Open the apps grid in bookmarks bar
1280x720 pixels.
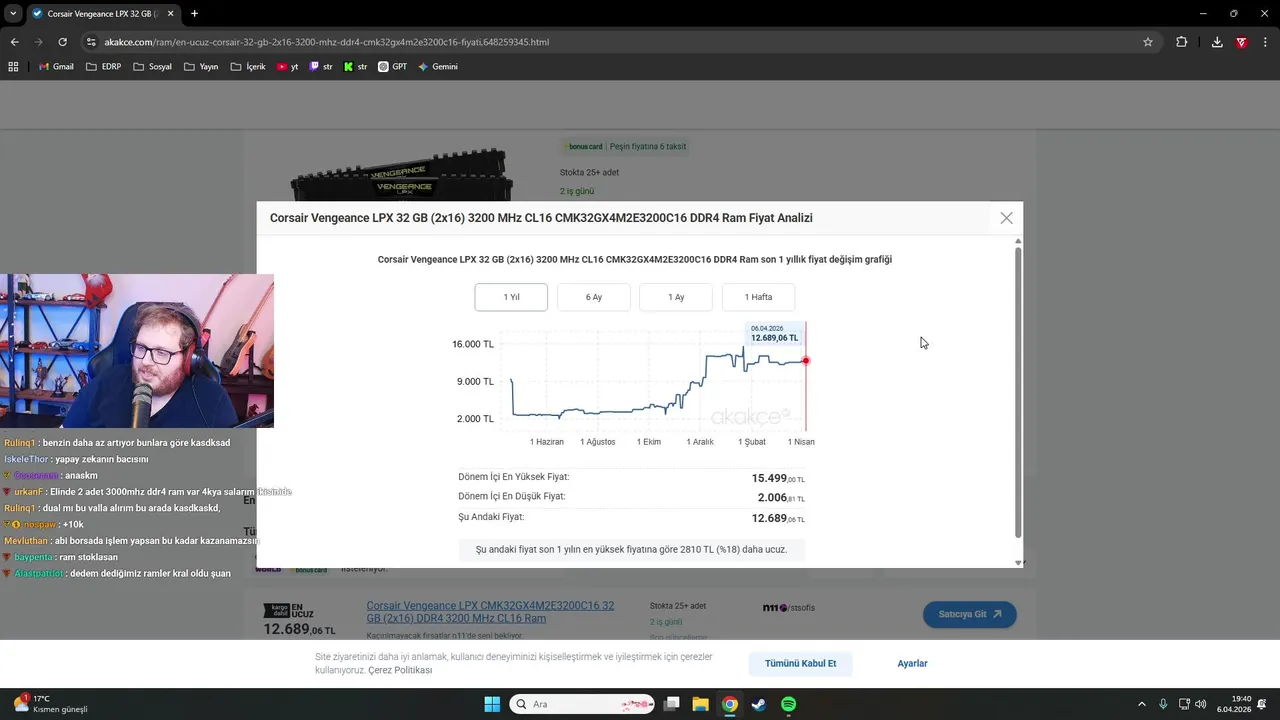click(x=13, y=67)
